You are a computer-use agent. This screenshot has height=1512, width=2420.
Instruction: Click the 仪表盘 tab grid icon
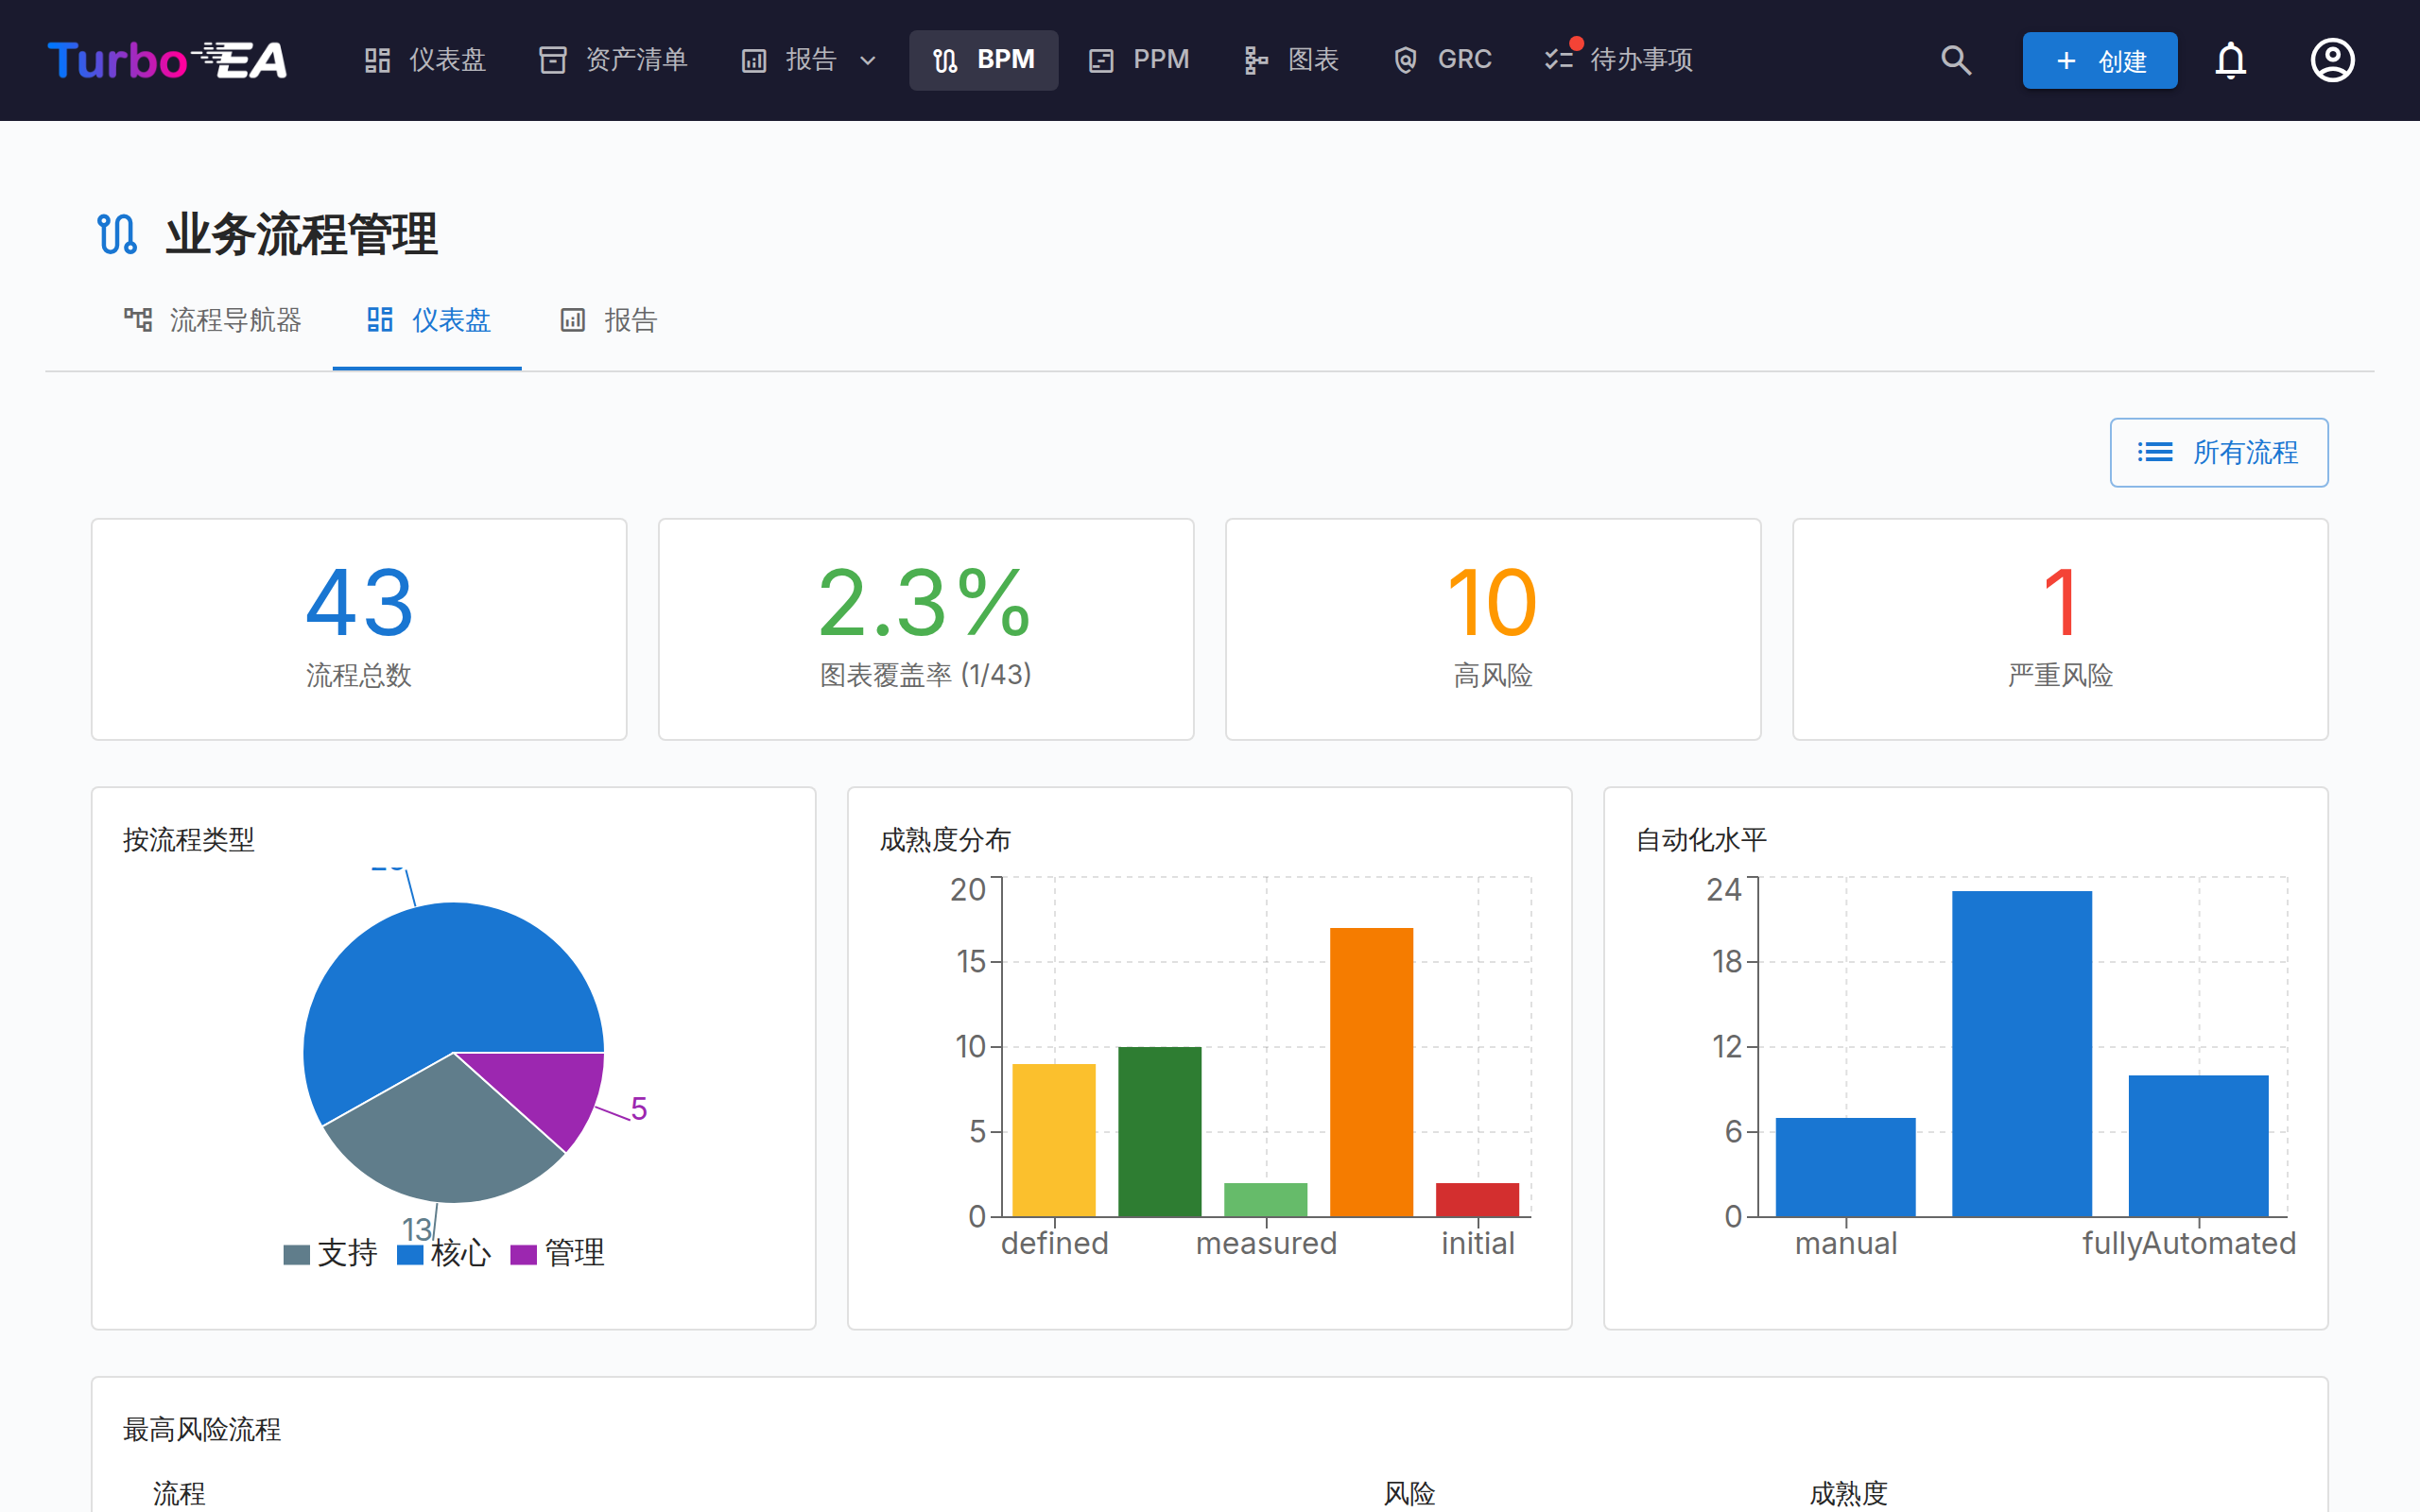pos(380,320)
